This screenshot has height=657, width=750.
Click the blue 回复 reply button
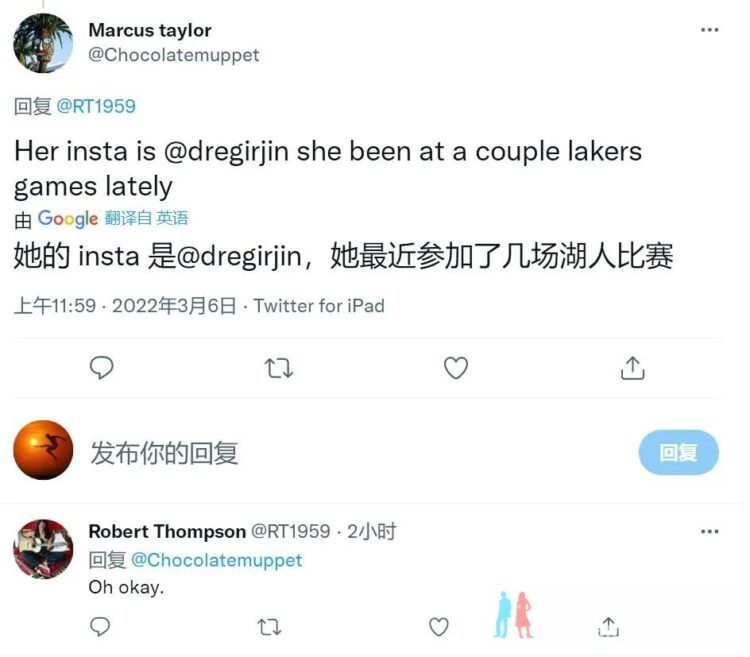click(x=678, y=452)
